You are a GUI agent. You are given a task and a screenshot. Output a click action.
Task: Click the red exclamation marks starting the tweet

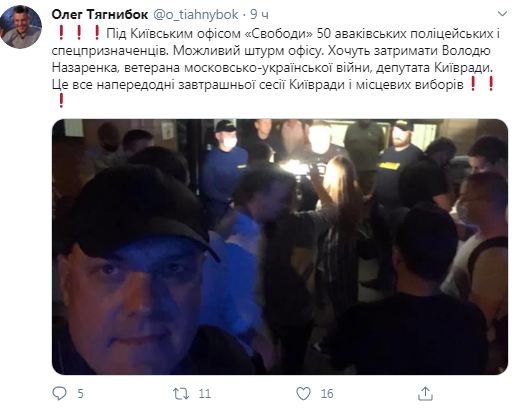(x=79, y=33)
